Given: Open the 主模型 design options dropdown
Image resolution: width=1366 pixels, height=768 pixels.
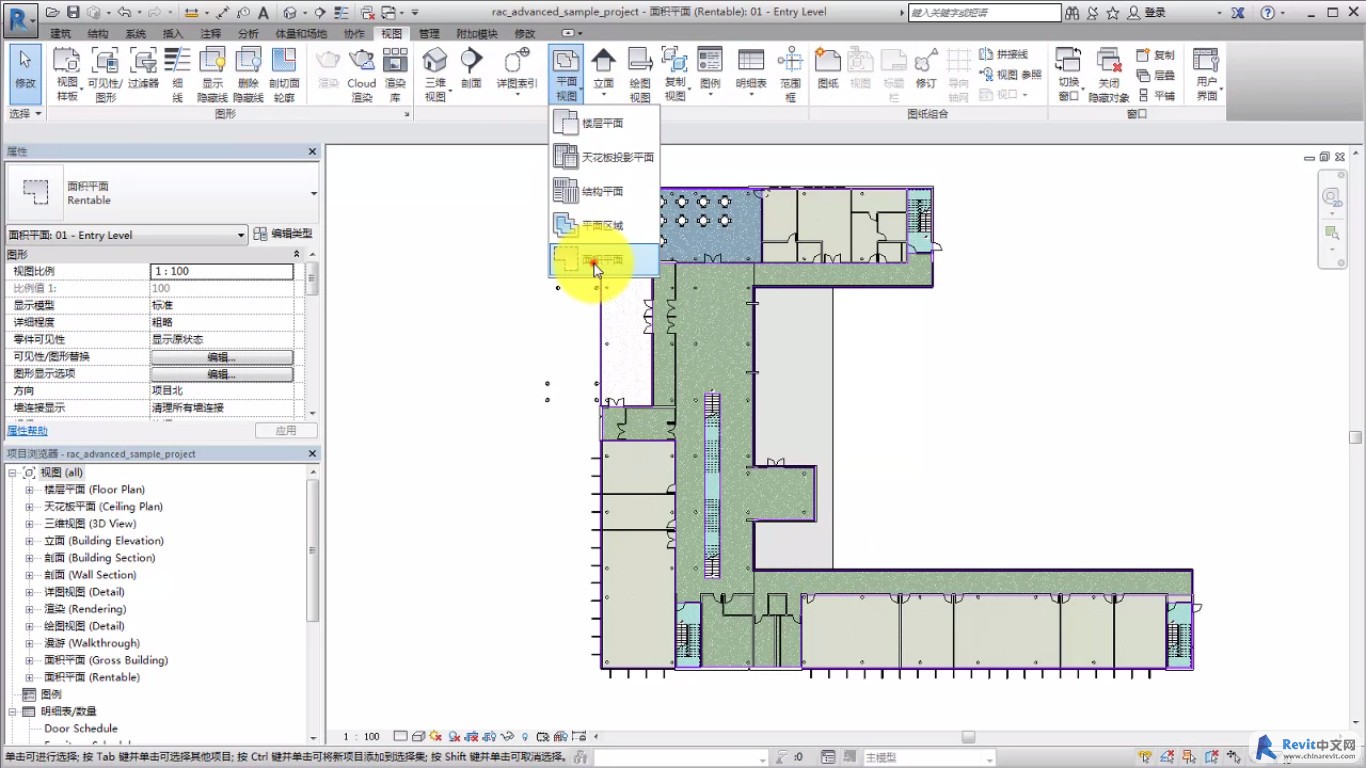Looking at the screenshot, I should tap(928, 758).
